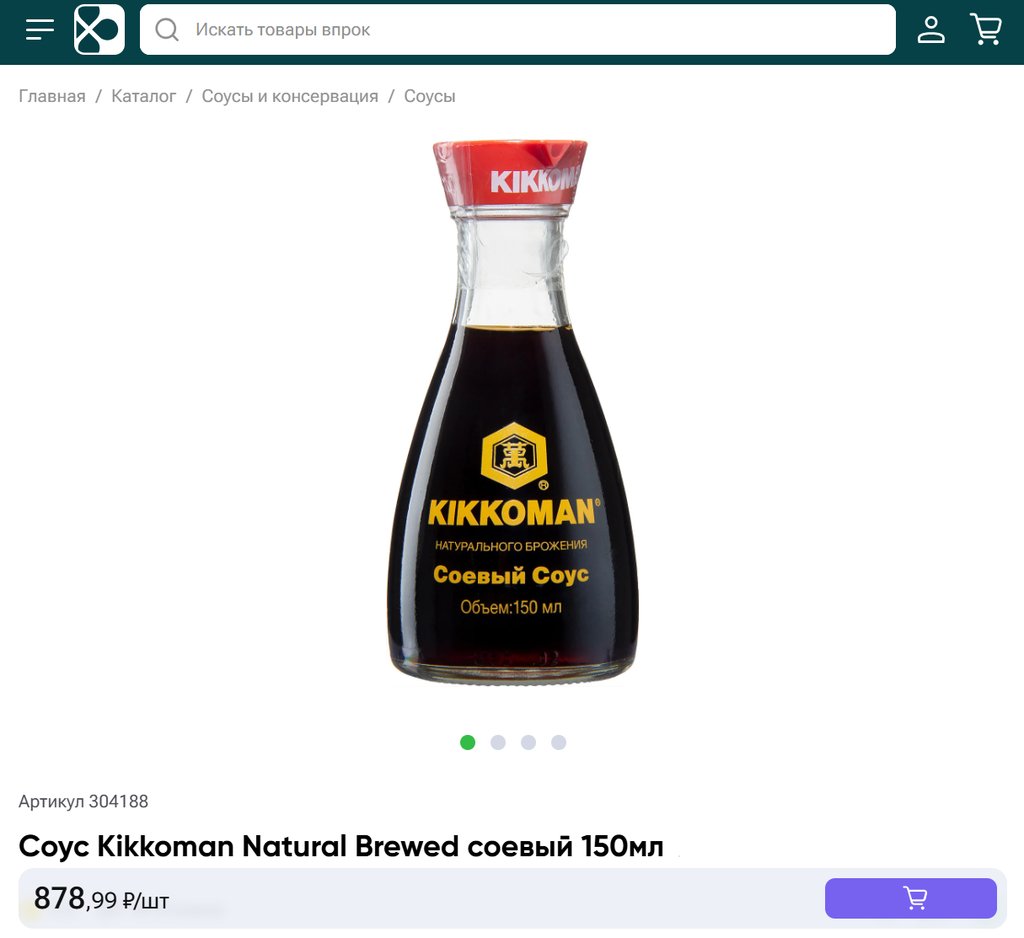1024x938 pixels.
Task: Open "Соусы и консервация" breadcrumb
Action: 290,96
